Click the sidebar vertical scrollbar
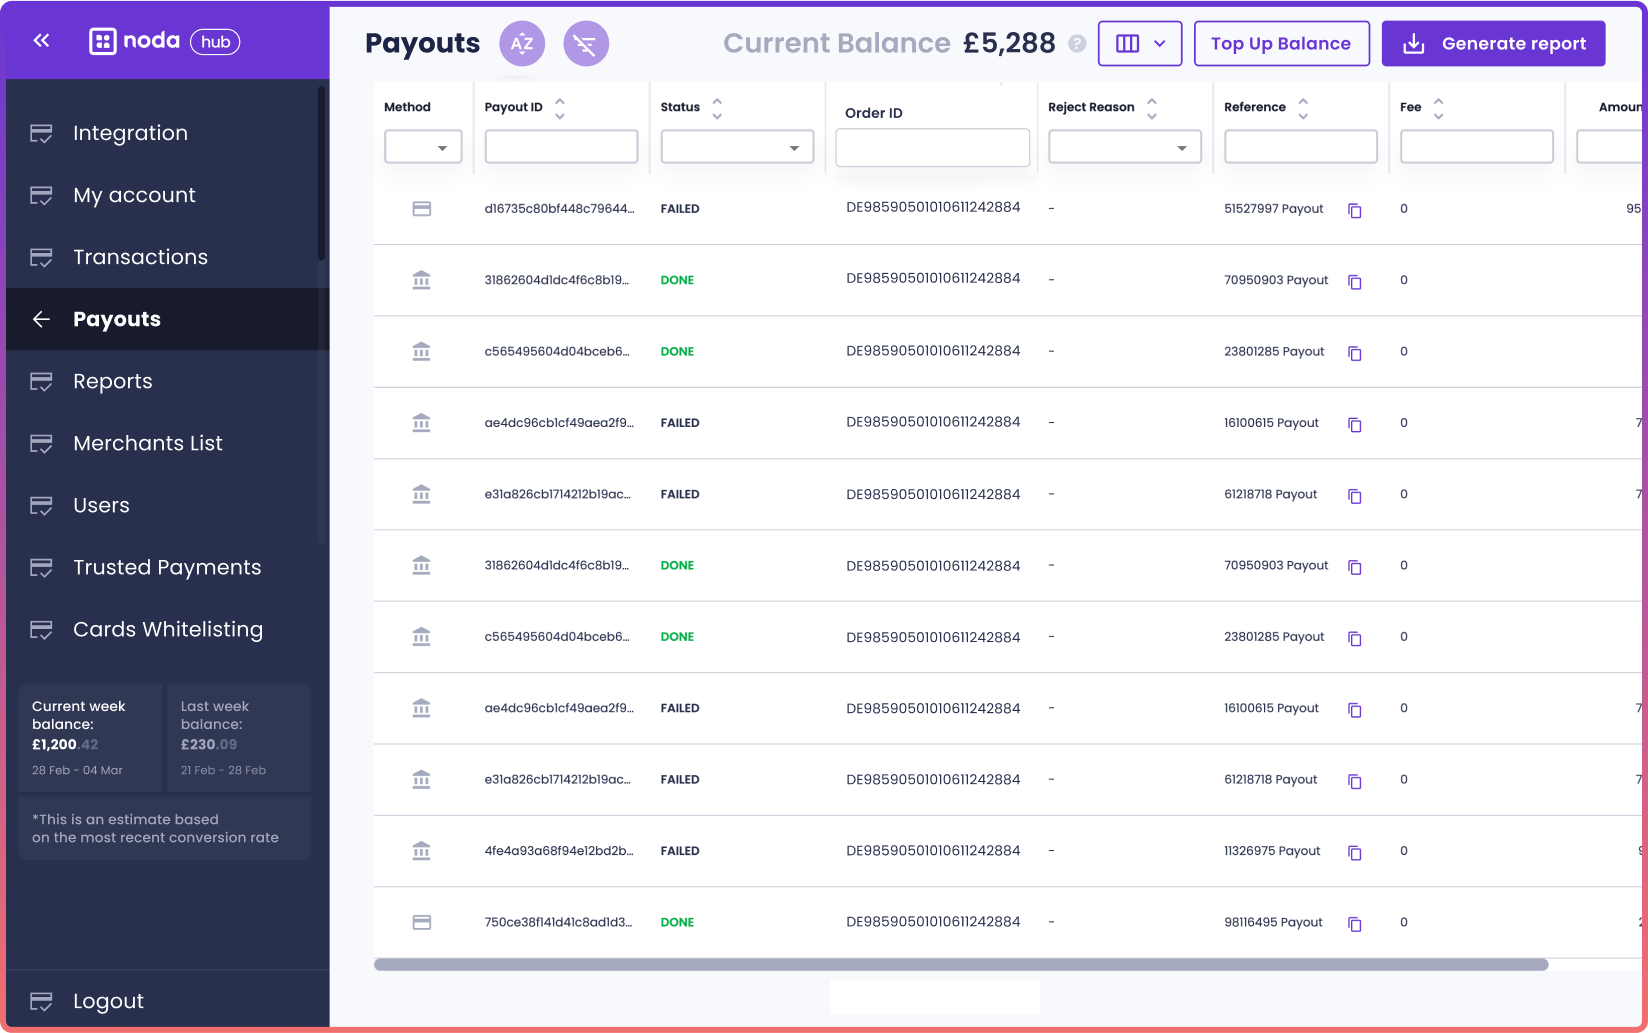Image resolution: width=1648 pixels, height=1033 pixels. click(321, 173)
